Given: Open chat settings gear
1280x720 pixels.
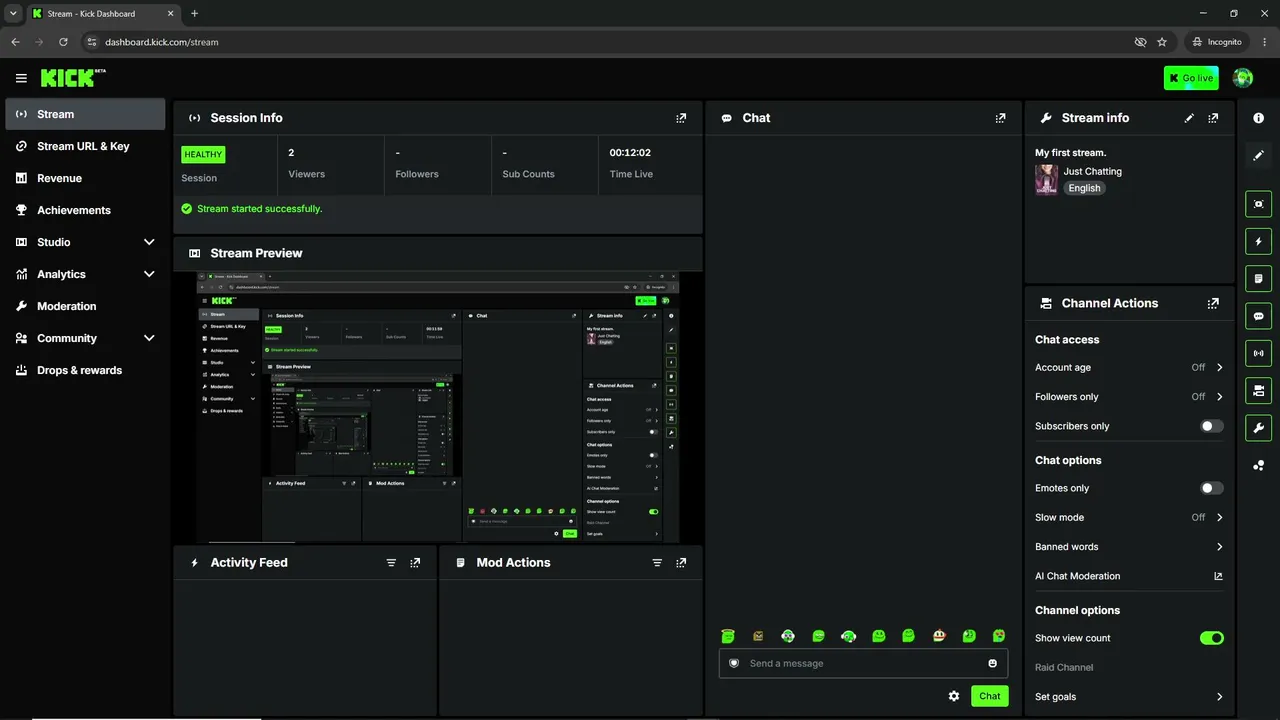Looking at the screenshot, I should coord(954,696).
